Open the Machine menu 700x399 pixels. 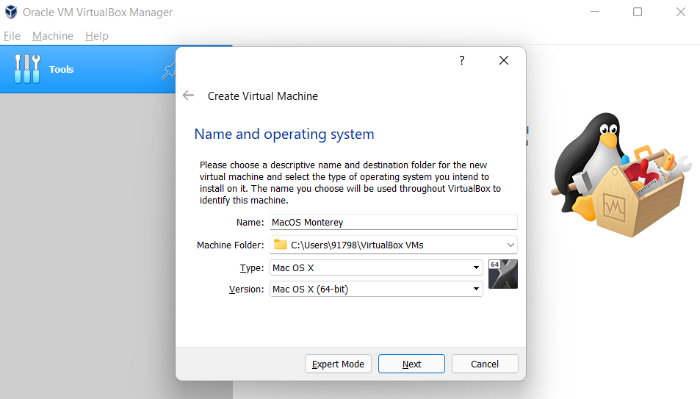click(x=53, y=36)
